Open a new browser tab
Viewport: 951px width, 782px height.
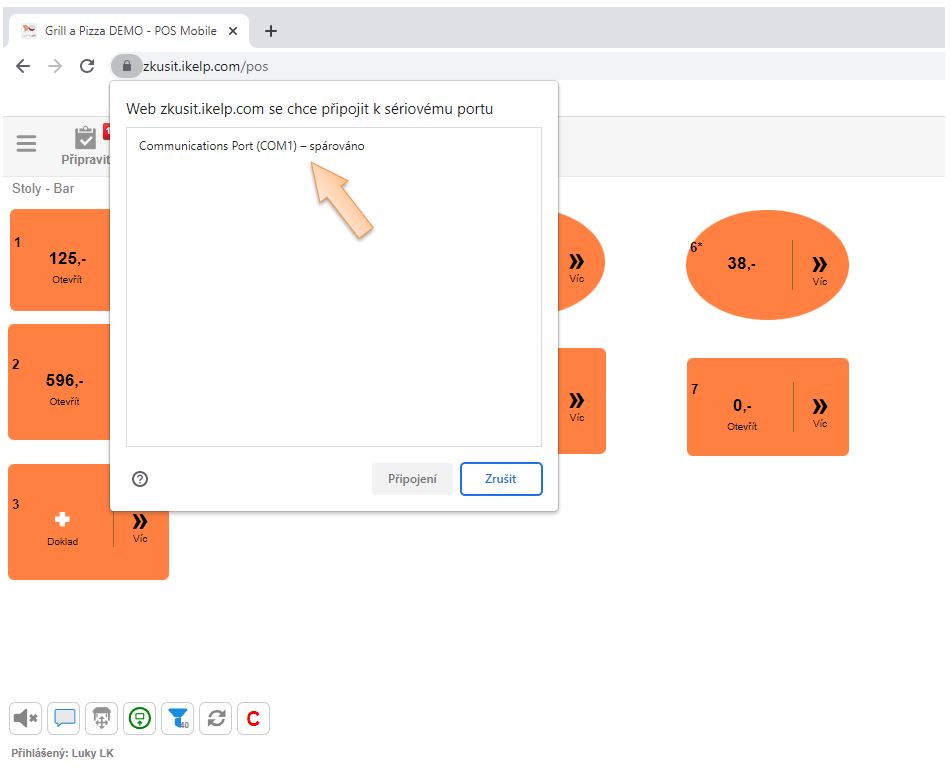point(270,31)
